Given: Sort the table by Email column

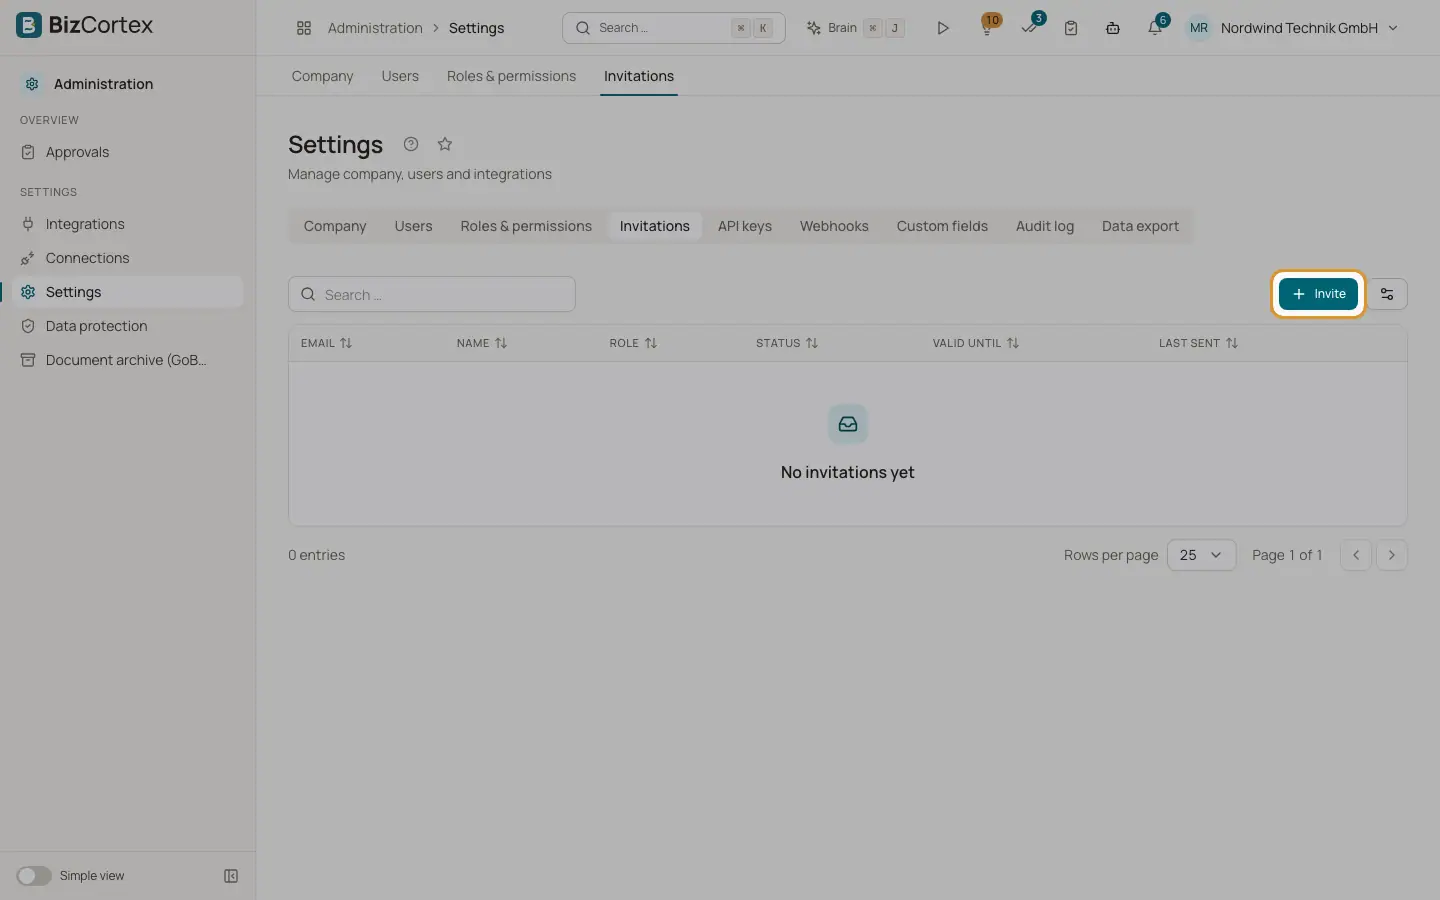Looking at the screenshot, I should [x=327, y=343].
